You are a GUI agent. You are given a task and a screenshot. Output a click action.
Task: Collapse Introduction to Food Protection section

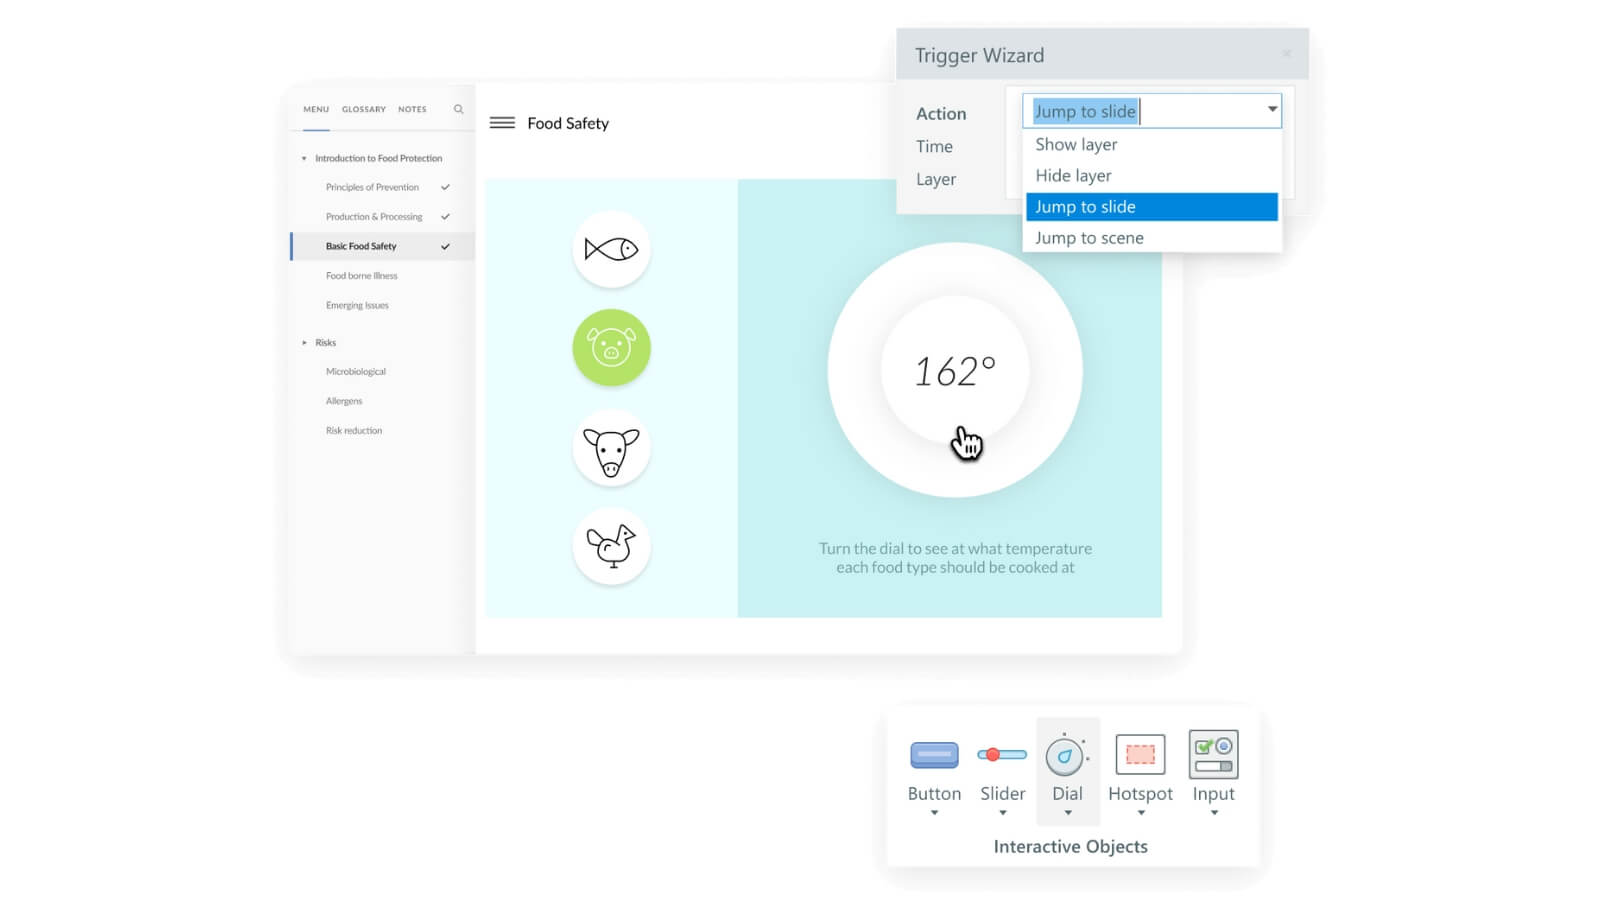[x=304, y=158]
